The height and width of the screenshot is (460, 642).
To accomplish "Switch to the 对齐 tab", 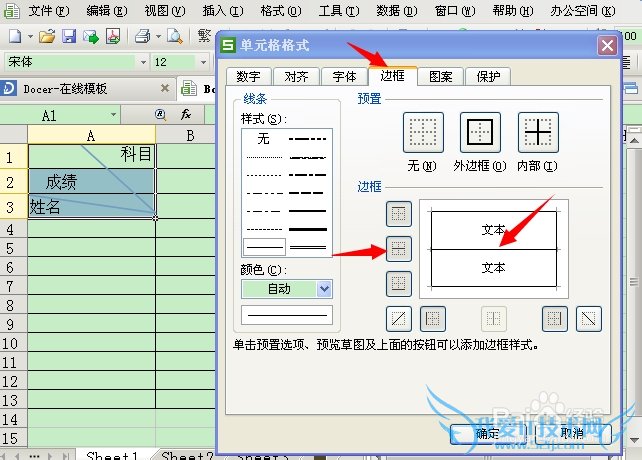I will 296,76.
